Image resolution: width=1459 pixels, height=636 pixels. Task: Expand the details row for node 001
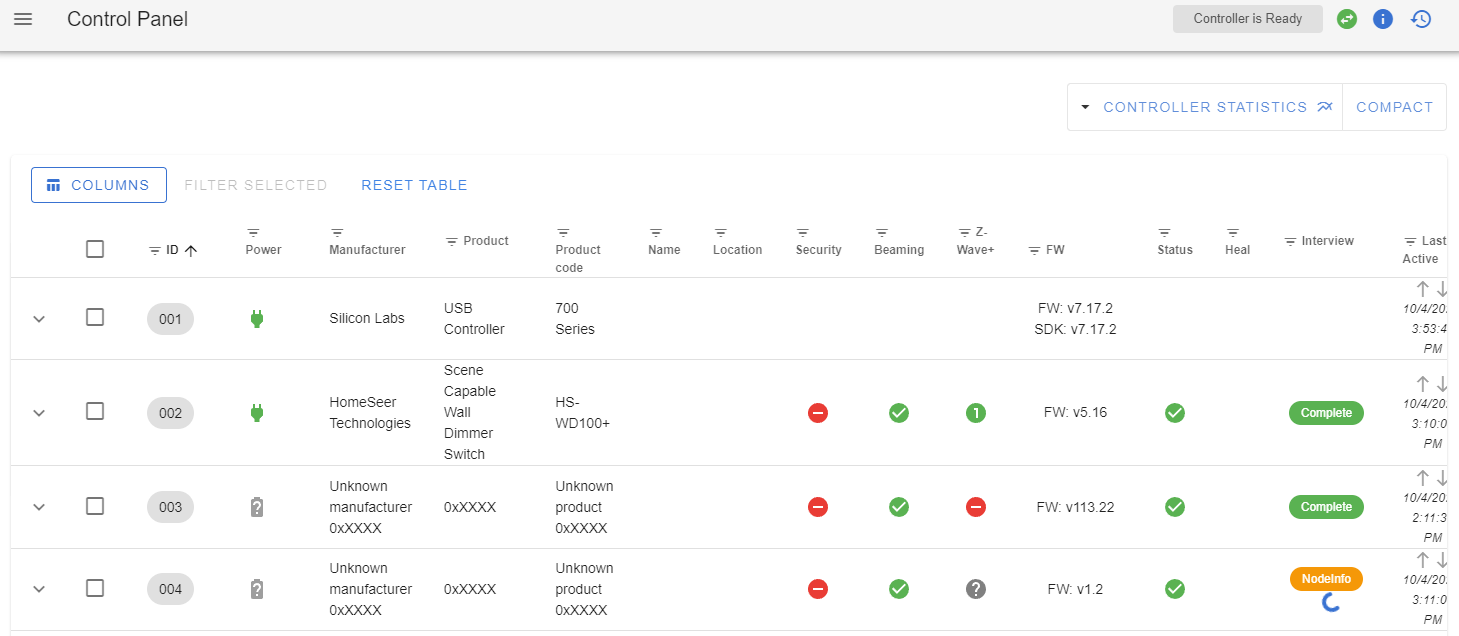(38, 318)
